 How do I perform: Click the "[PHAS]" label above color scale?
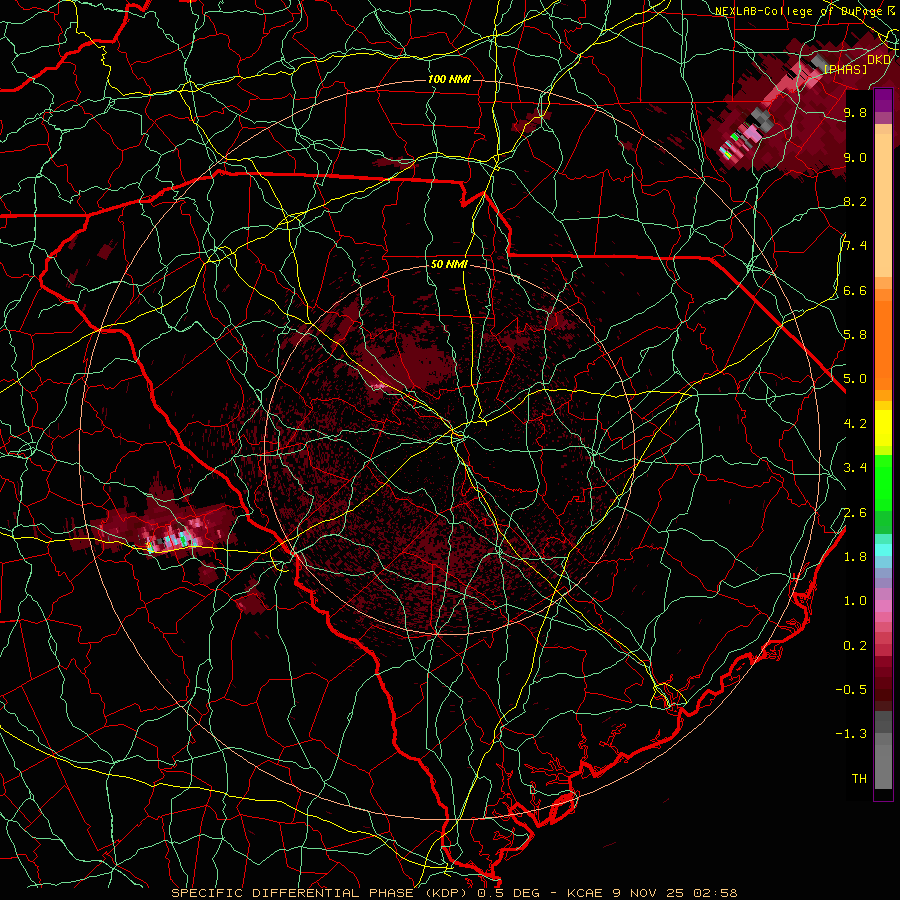pos(845,70)
